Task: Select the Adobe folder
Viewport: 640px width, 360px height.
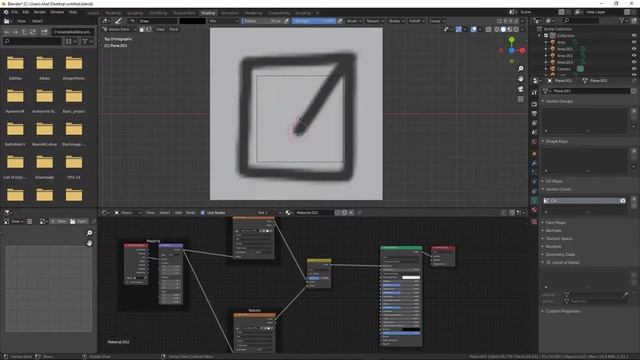Action: tap(44, 67)
